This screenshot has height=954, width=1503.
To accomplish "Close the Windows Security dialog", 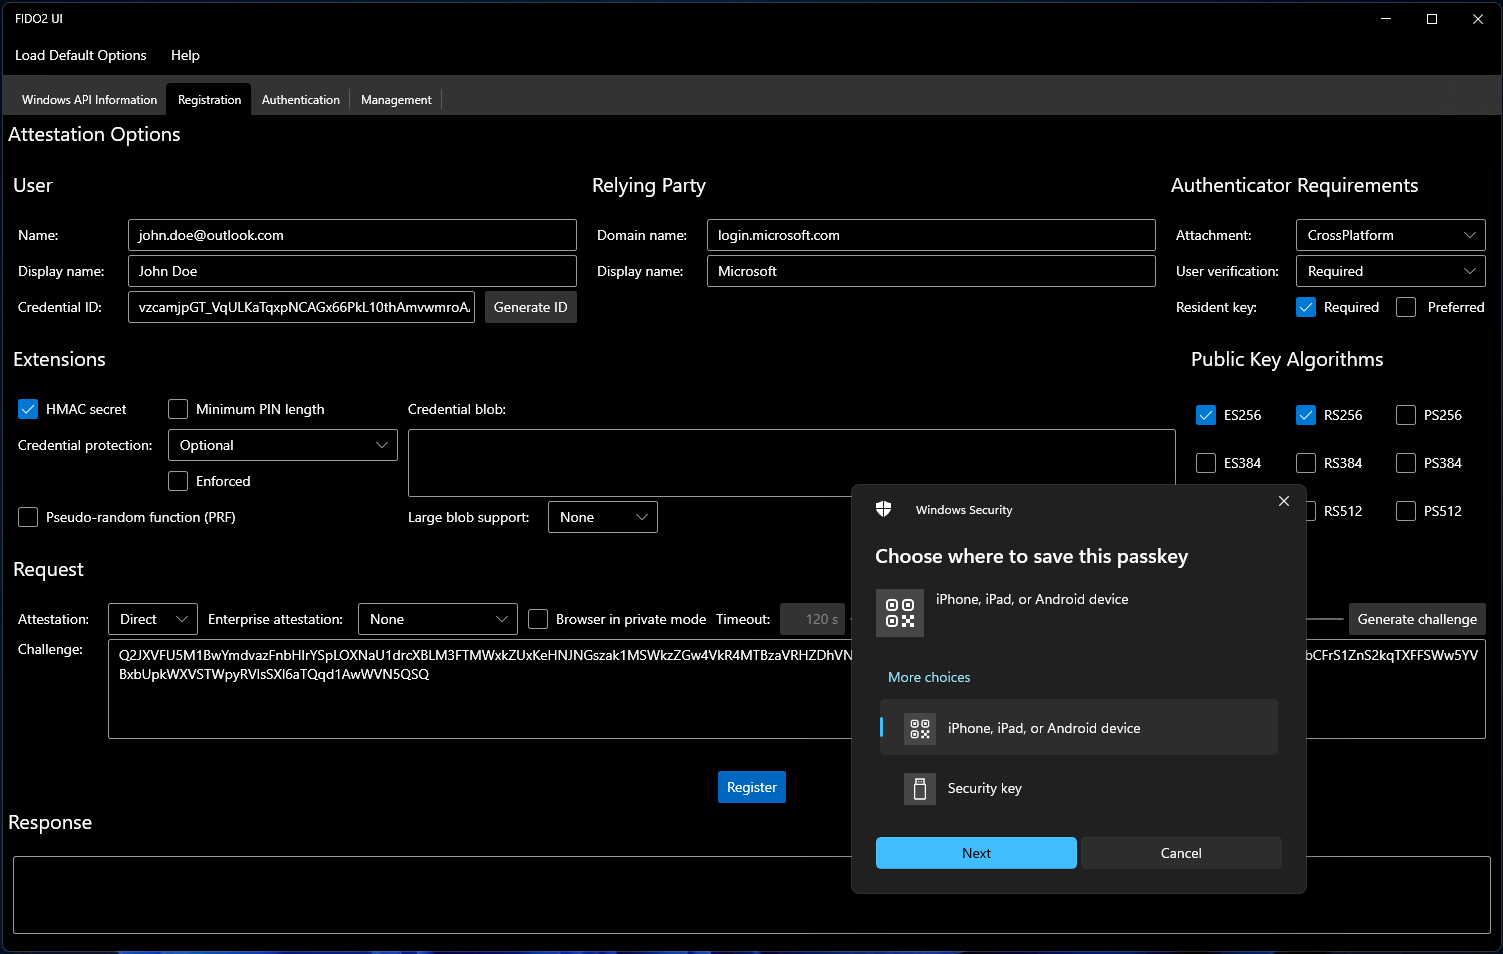I will pos(1284,501).
